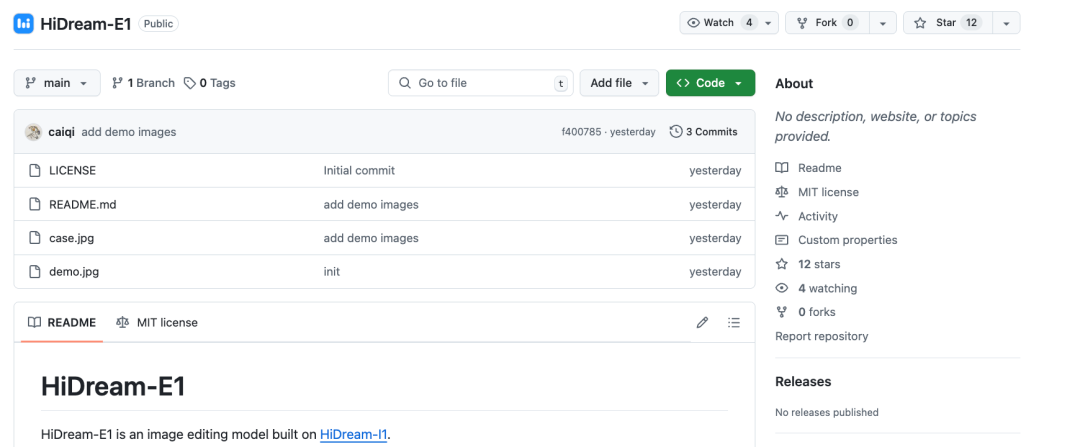Click the fork icon beside 0 forks
Viewport: 1080px width, 447px height.
(782, 312)
